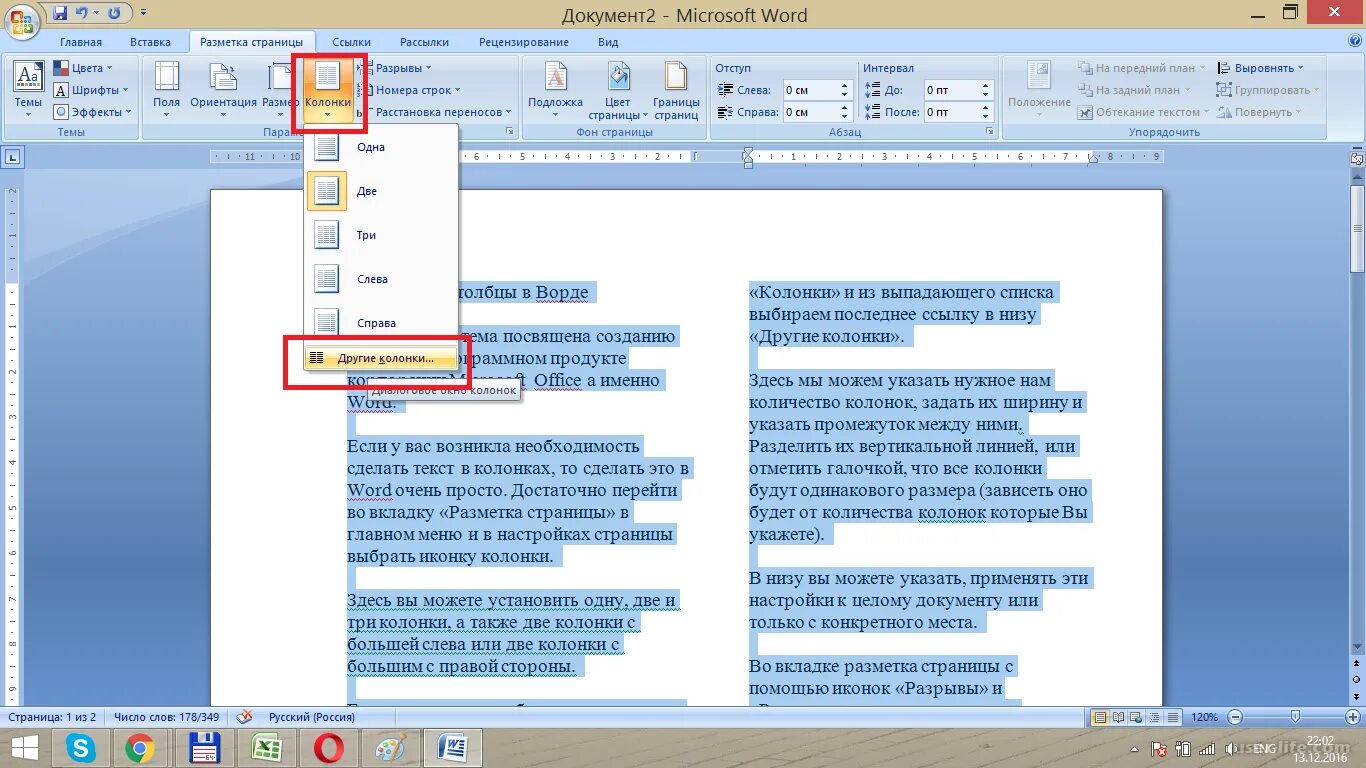Switch to the Вид ribbon tab
This screenshot has height=768, width=1366.
point(608,42)
